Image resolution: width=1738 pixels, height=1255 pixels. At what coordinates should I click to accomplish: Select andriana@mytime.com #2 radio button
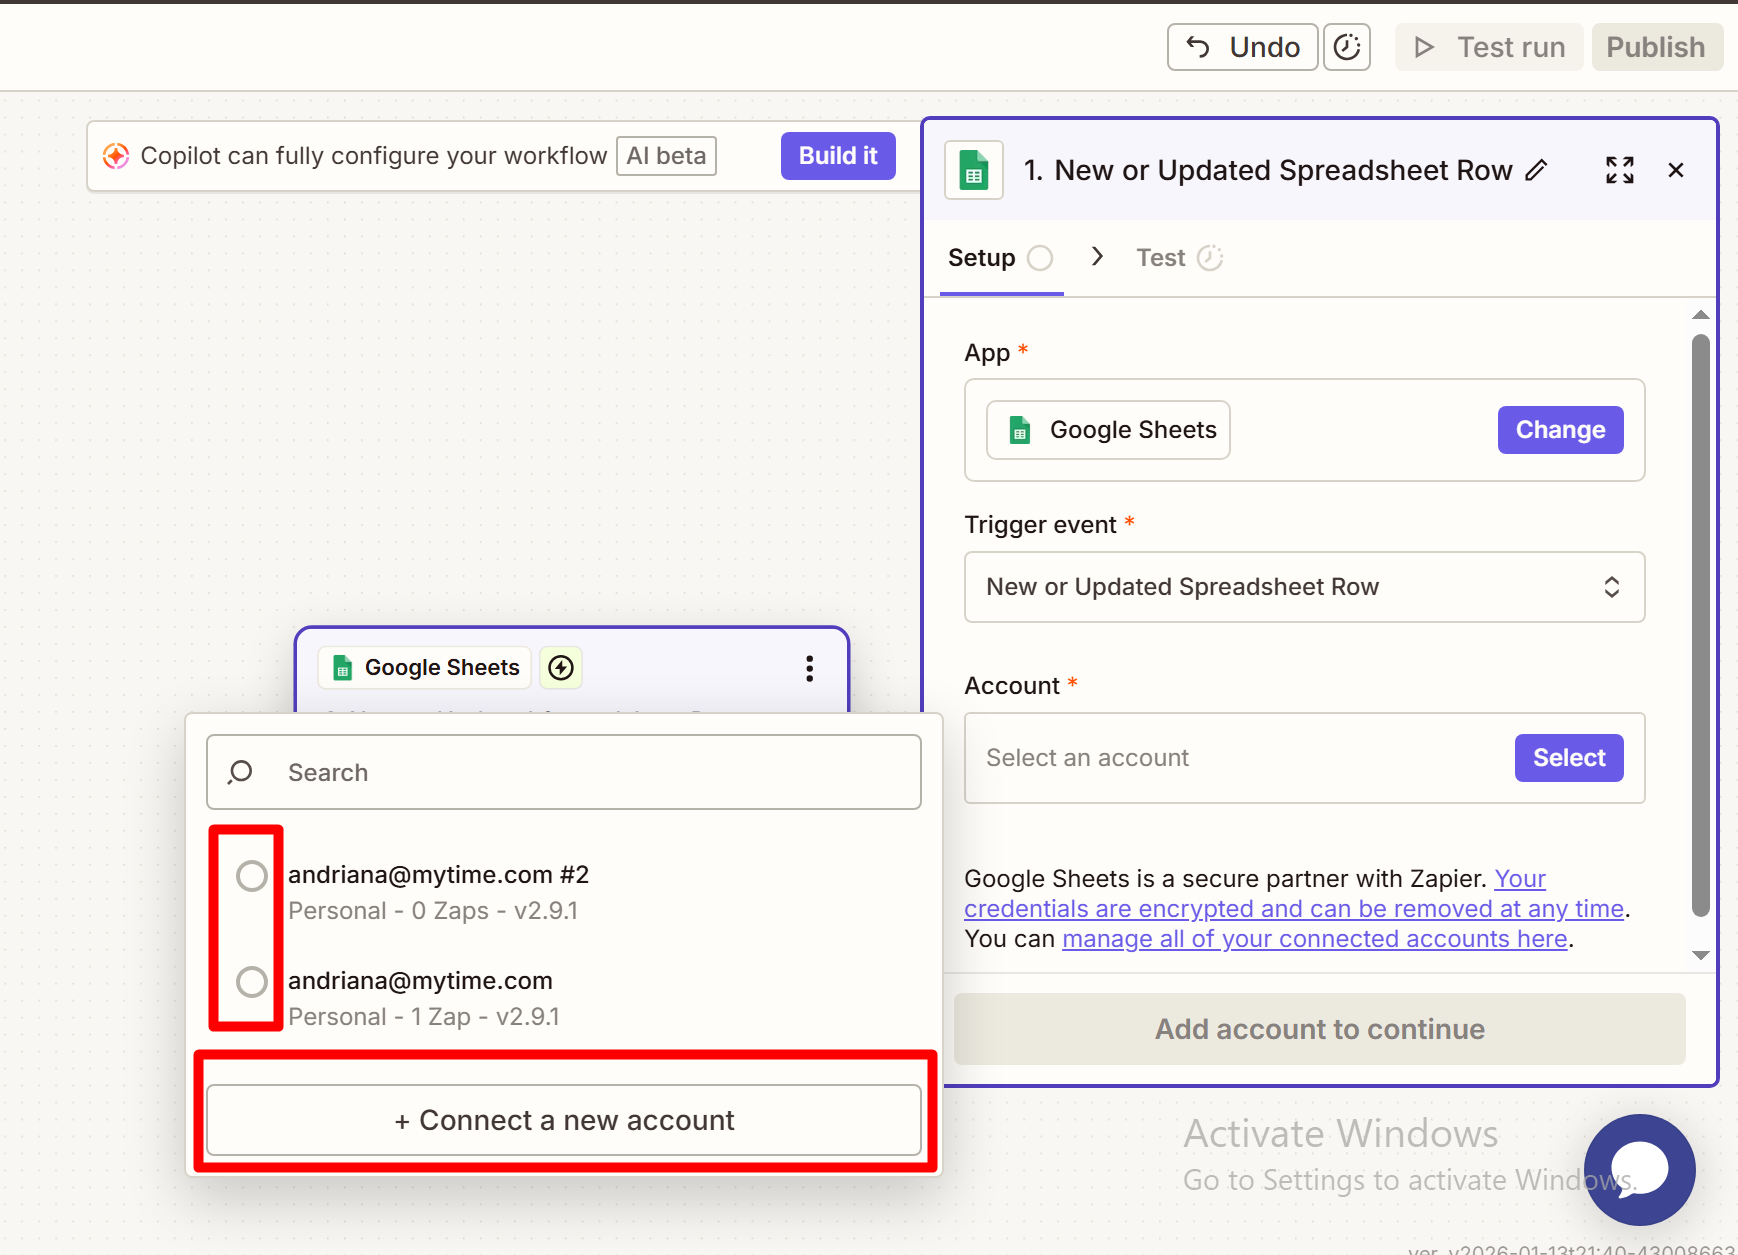251,876
